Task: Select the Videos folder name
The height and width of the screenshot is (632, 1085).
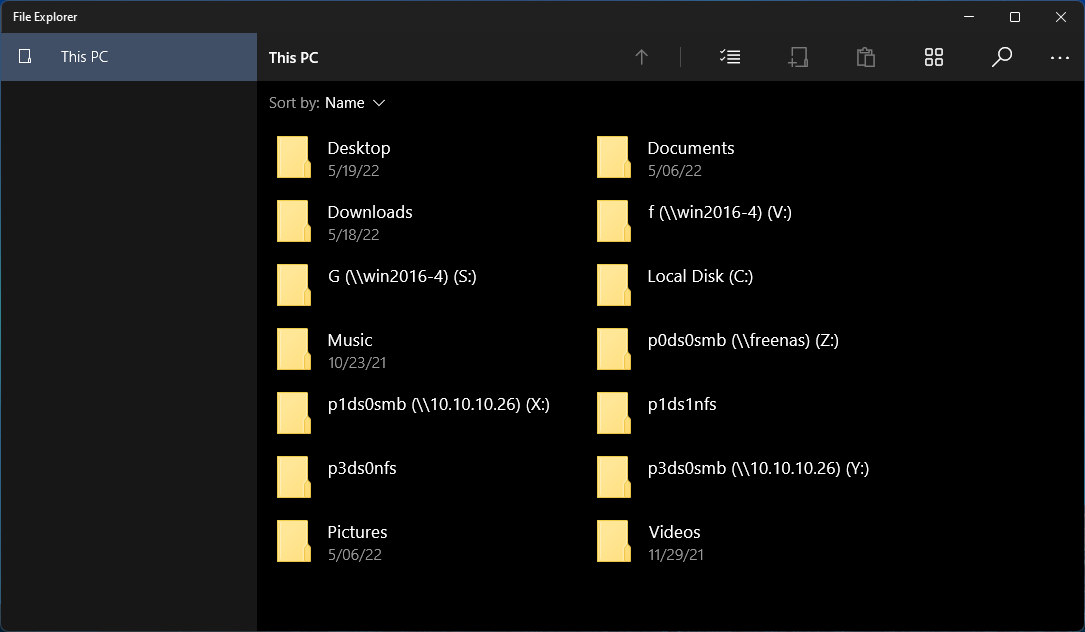Action: (674, 532)
